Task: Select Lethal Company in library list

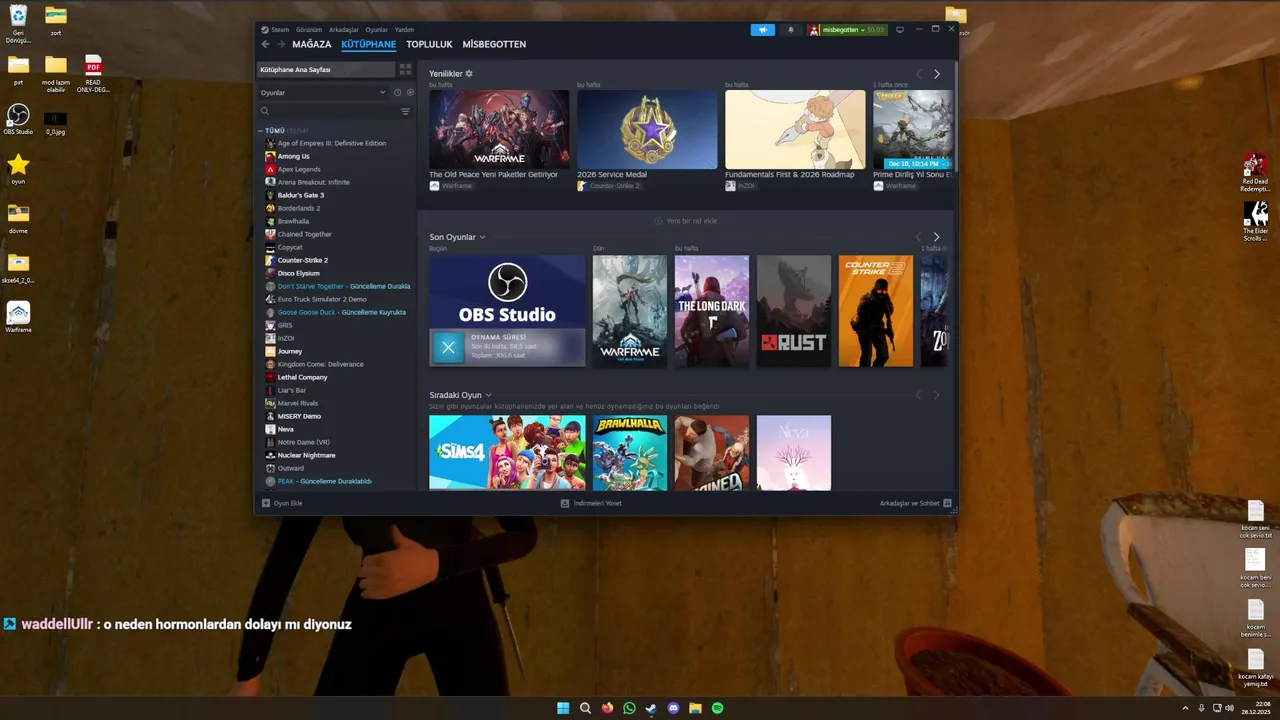Action: [303, 377]
